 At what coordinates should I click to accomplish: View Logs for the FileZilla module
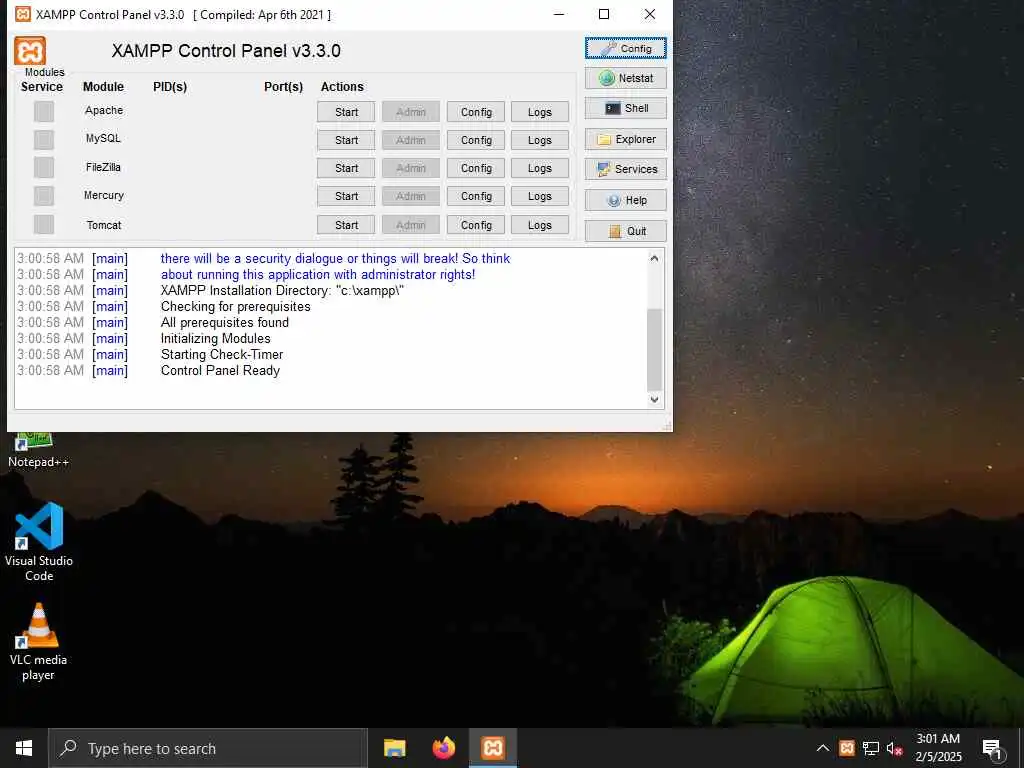[x=540, y=168]
